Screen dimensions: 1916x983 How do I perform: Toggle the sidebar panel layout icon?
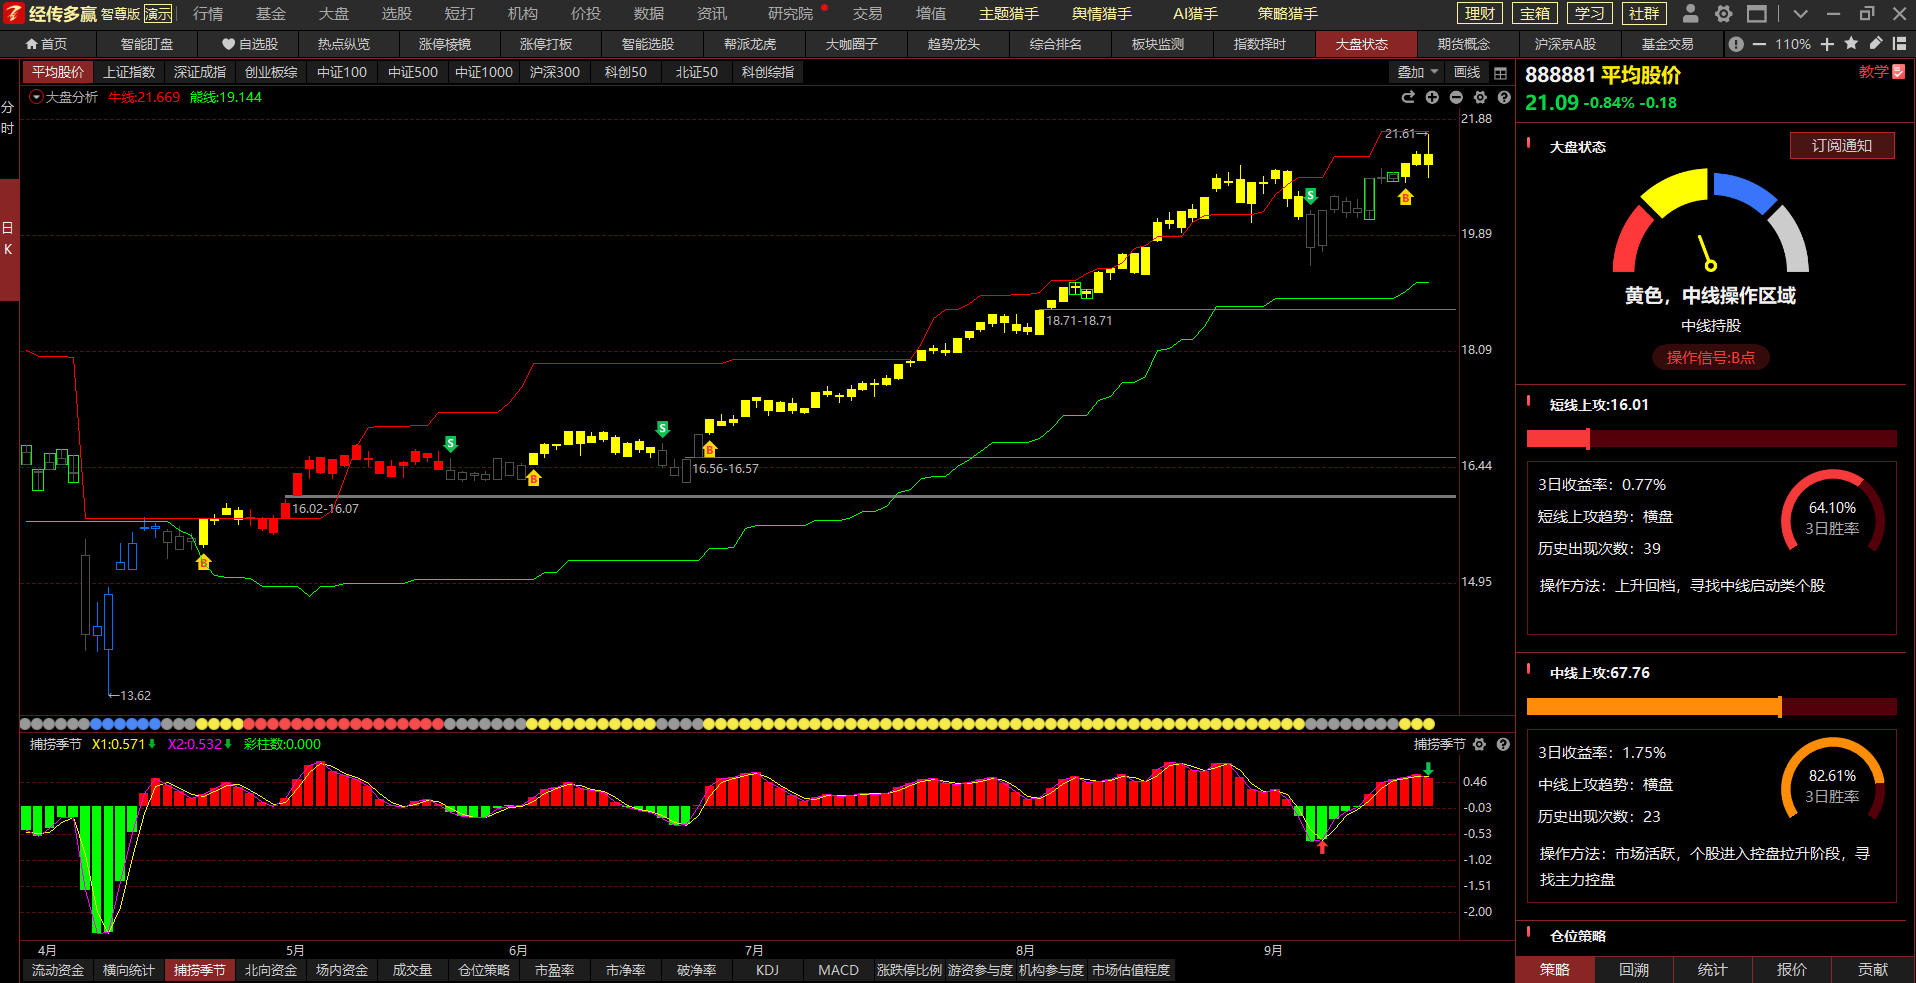(x=1900, y=44)
